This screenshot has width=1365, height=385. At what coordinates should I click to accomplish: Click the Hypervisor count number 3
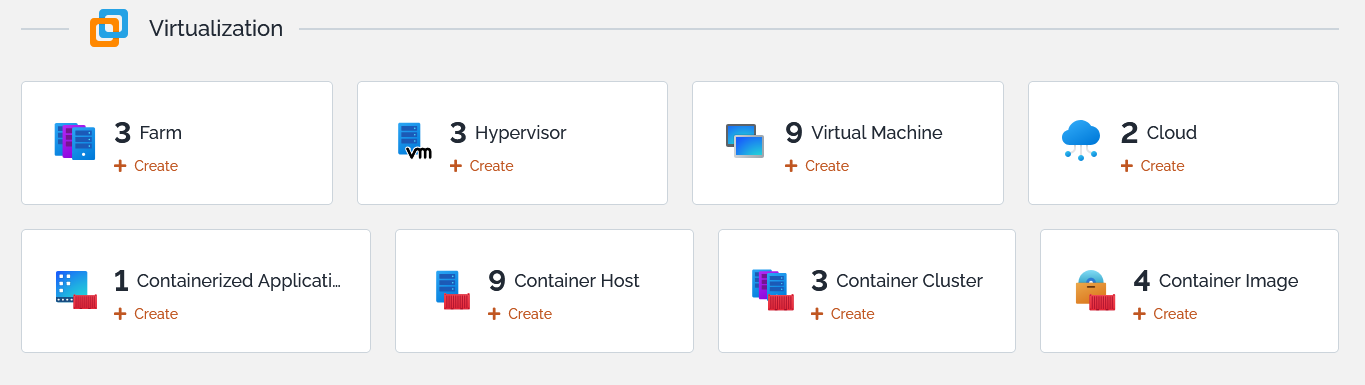tap(458, 133)
